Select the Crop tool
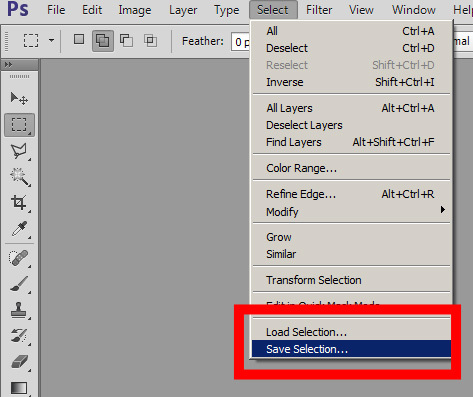 point(19,202)
